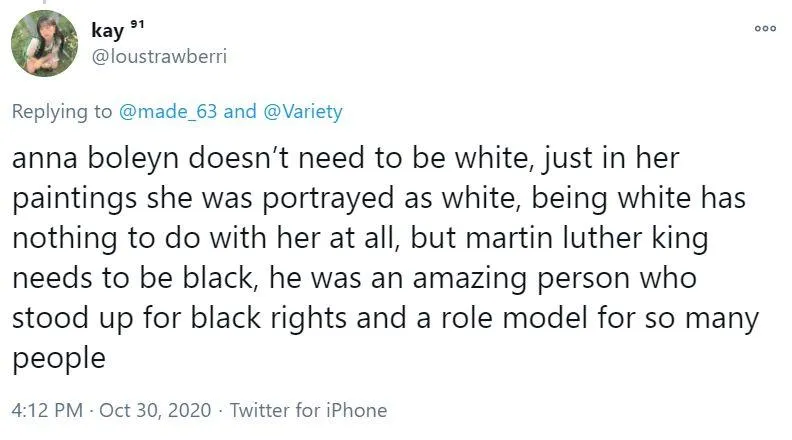792x440 pixels.
Task: Open the @Variety mention link
Action: tap(302, 111)
